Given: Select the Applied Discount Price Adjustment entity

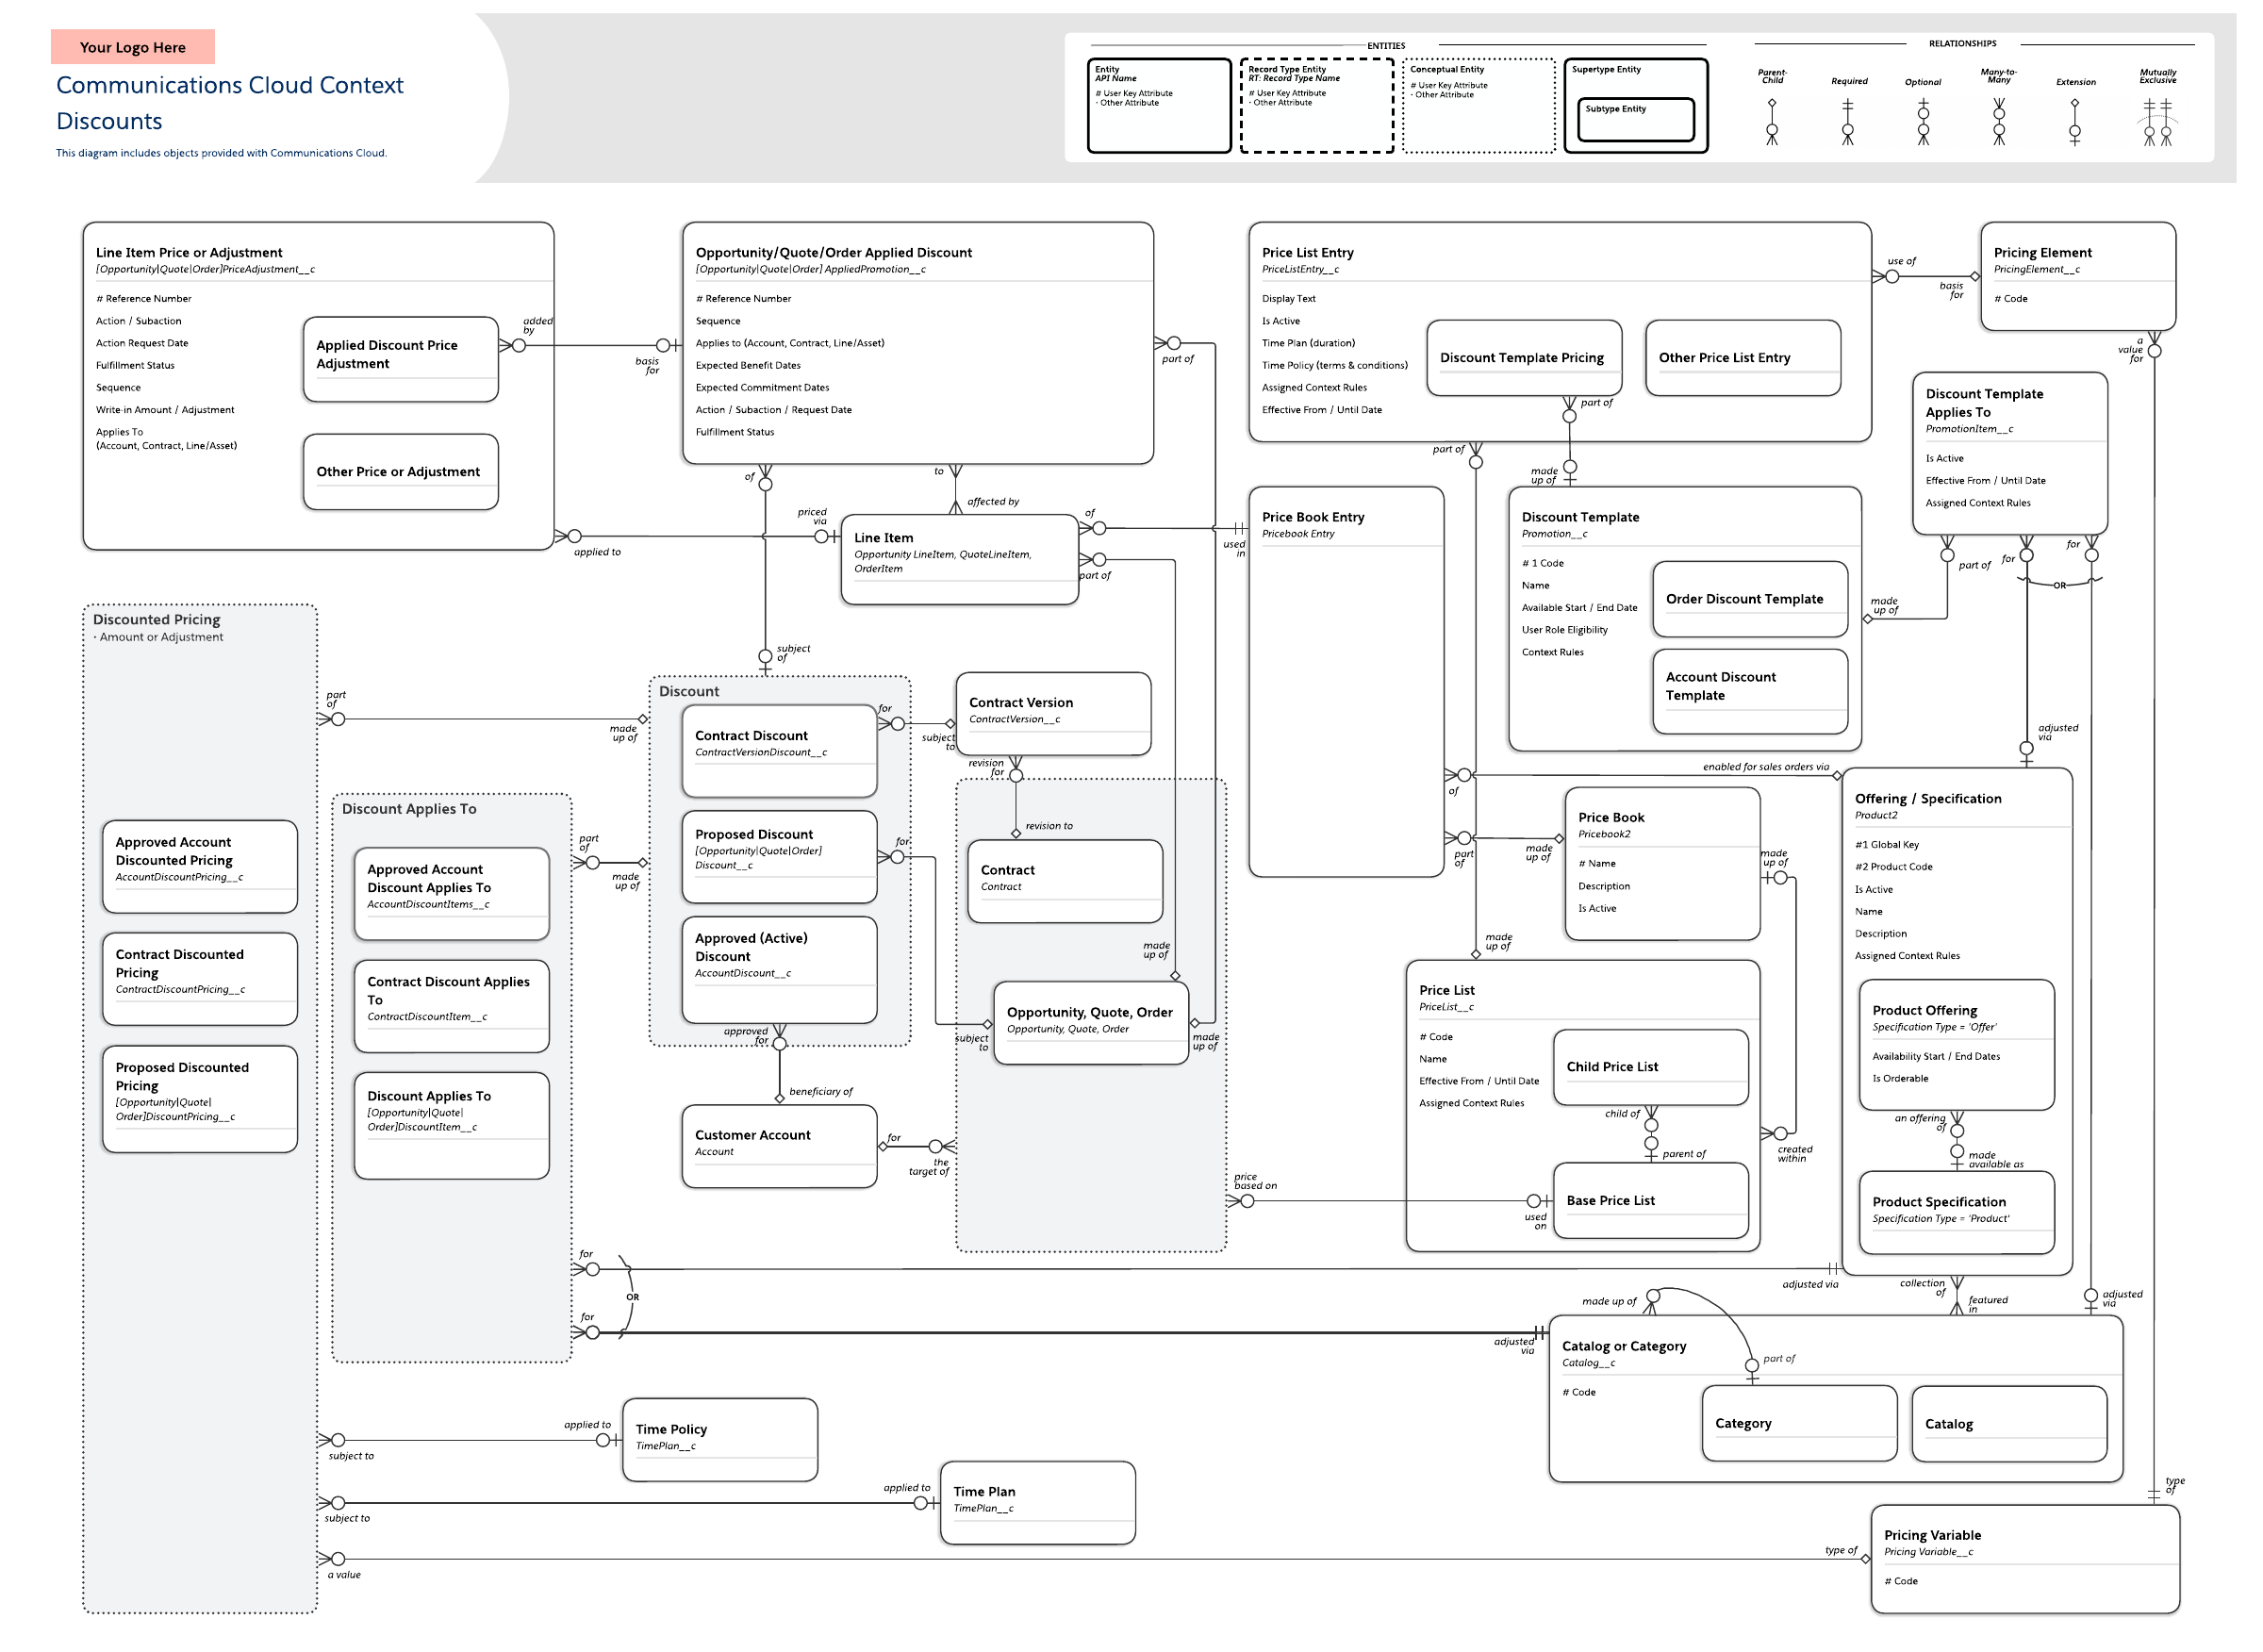Looking at the screenshot, I should [400, 358].
